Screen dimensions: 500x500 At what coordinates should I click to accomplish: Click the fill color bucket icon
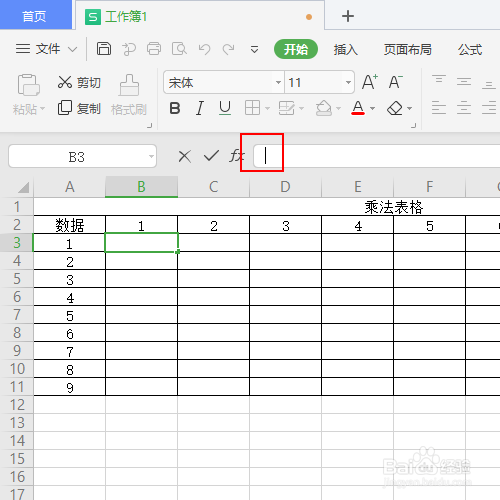tap(324, 108)
